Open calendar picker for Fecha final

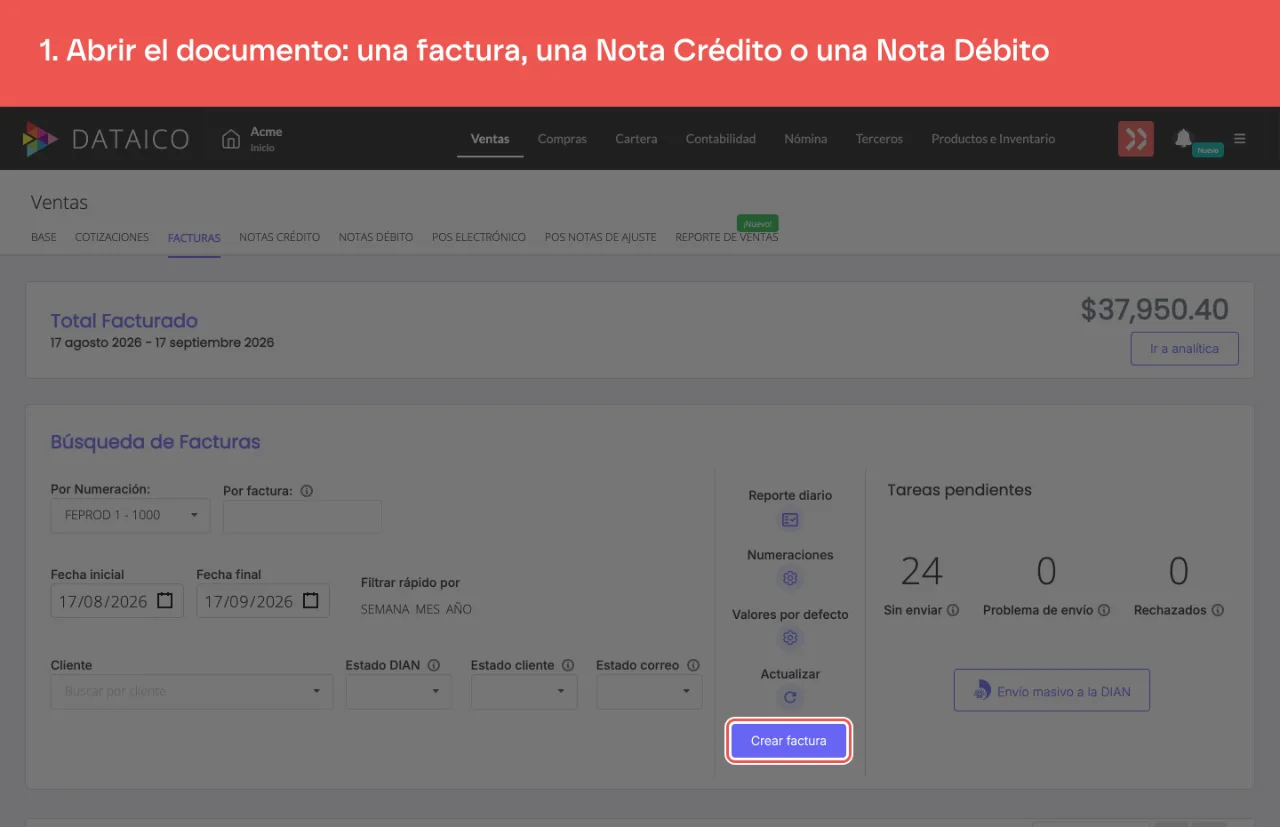pos(311,601)
